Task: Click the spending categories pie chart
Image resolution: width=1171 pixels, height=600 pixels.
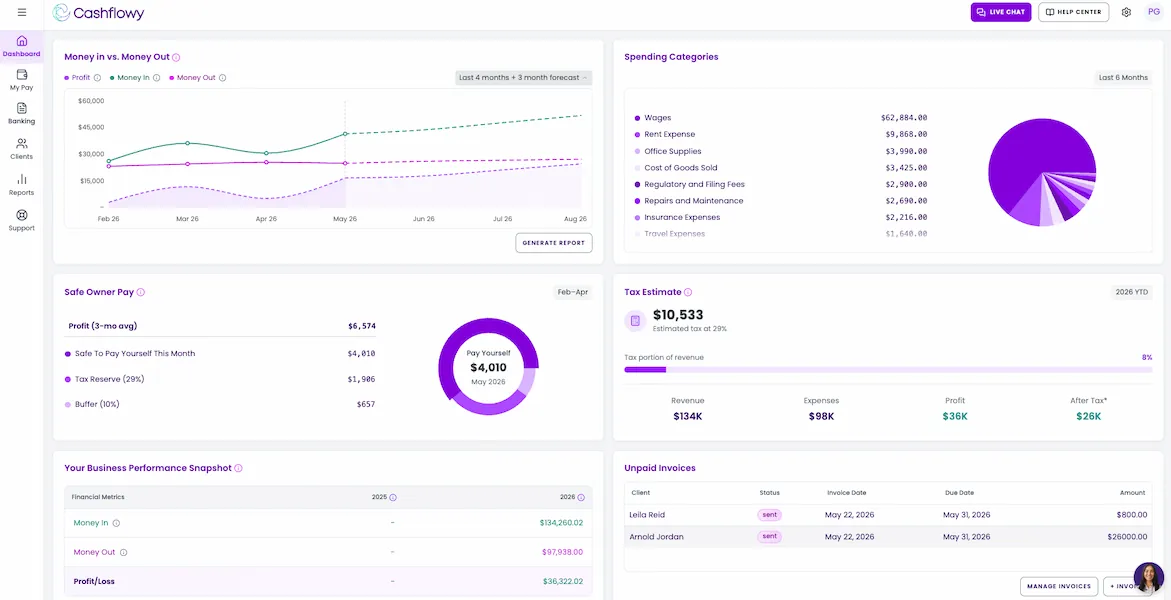Action: [x=1042, y=172]
